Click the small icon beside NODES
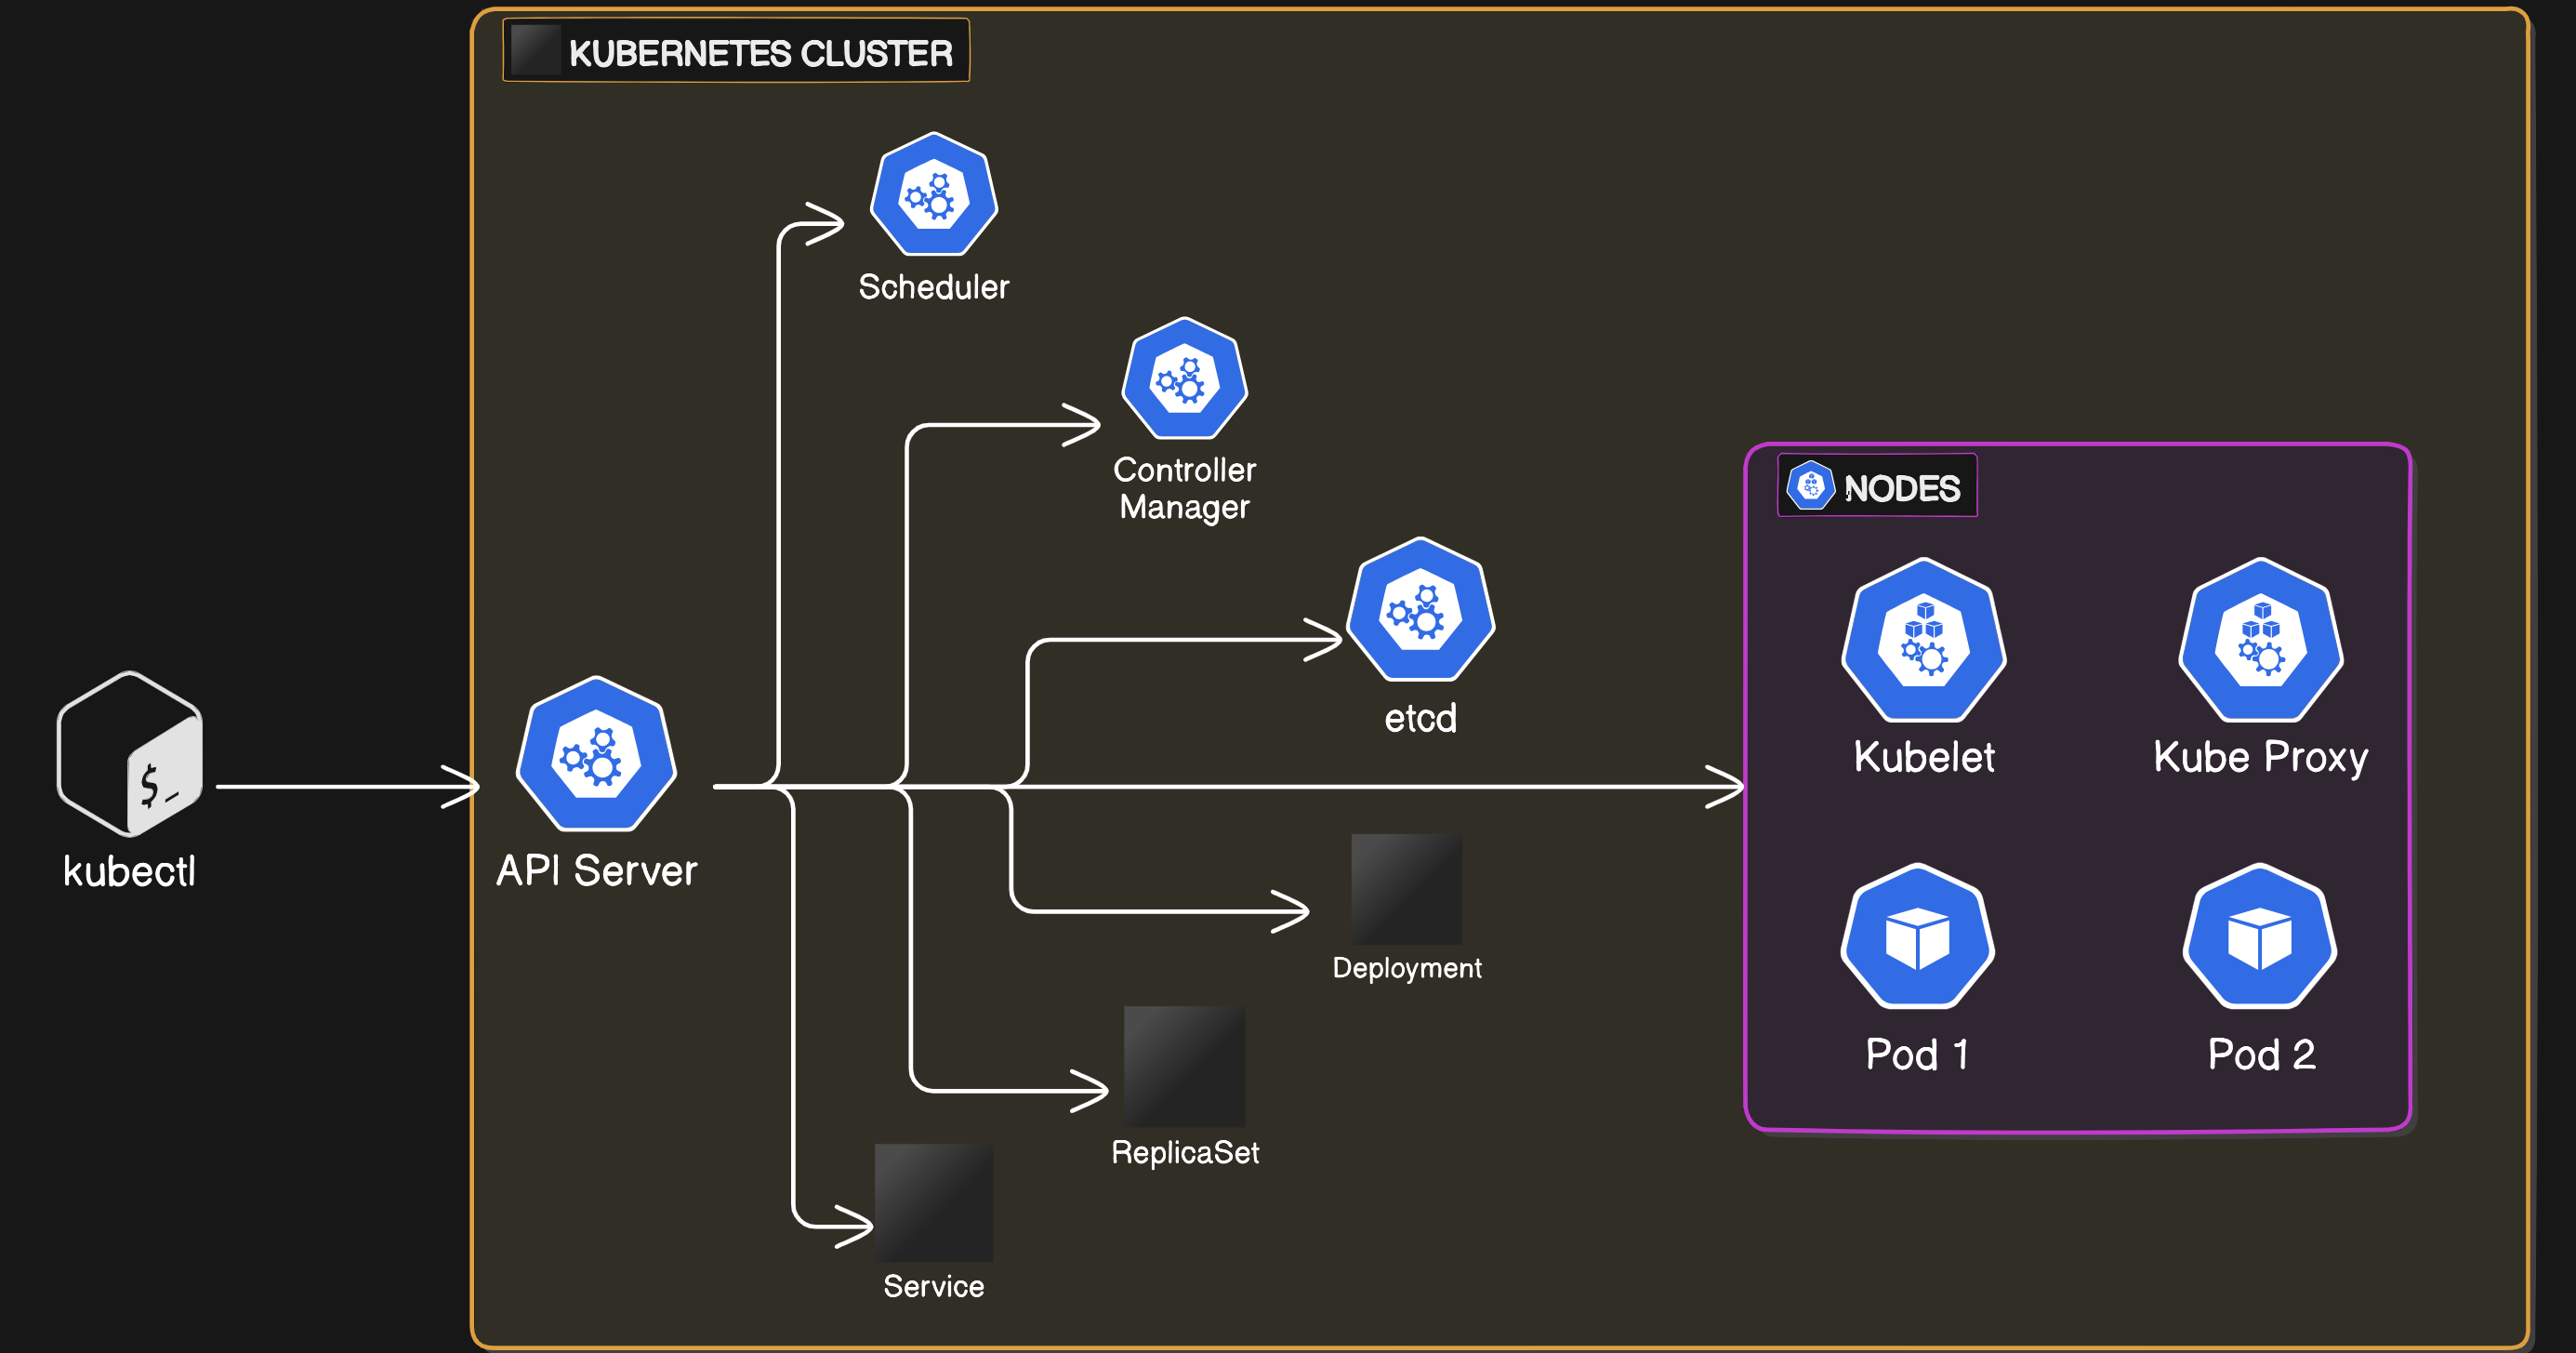The height and width of the screenshot is (1353, 2576). [1811, 486]
